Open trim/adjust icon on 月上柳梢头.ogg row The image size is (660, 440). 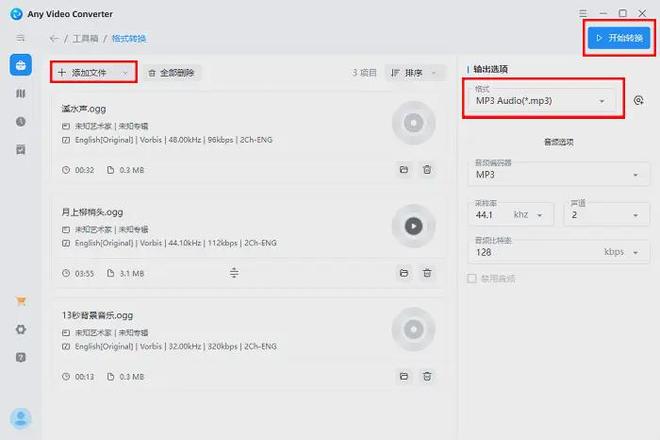coord(234,273)
